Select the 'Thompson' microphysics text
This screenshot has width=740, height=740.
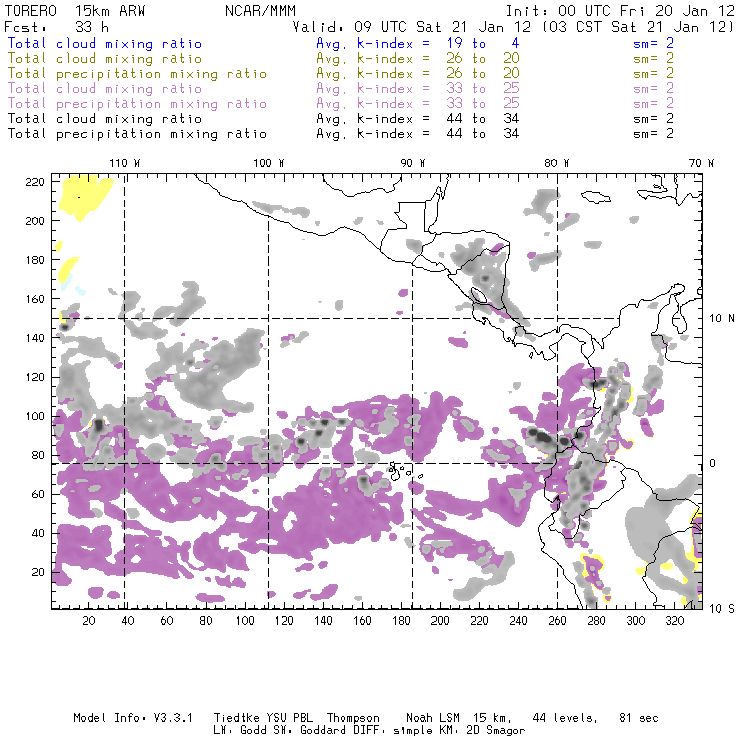tap(353, 718)
